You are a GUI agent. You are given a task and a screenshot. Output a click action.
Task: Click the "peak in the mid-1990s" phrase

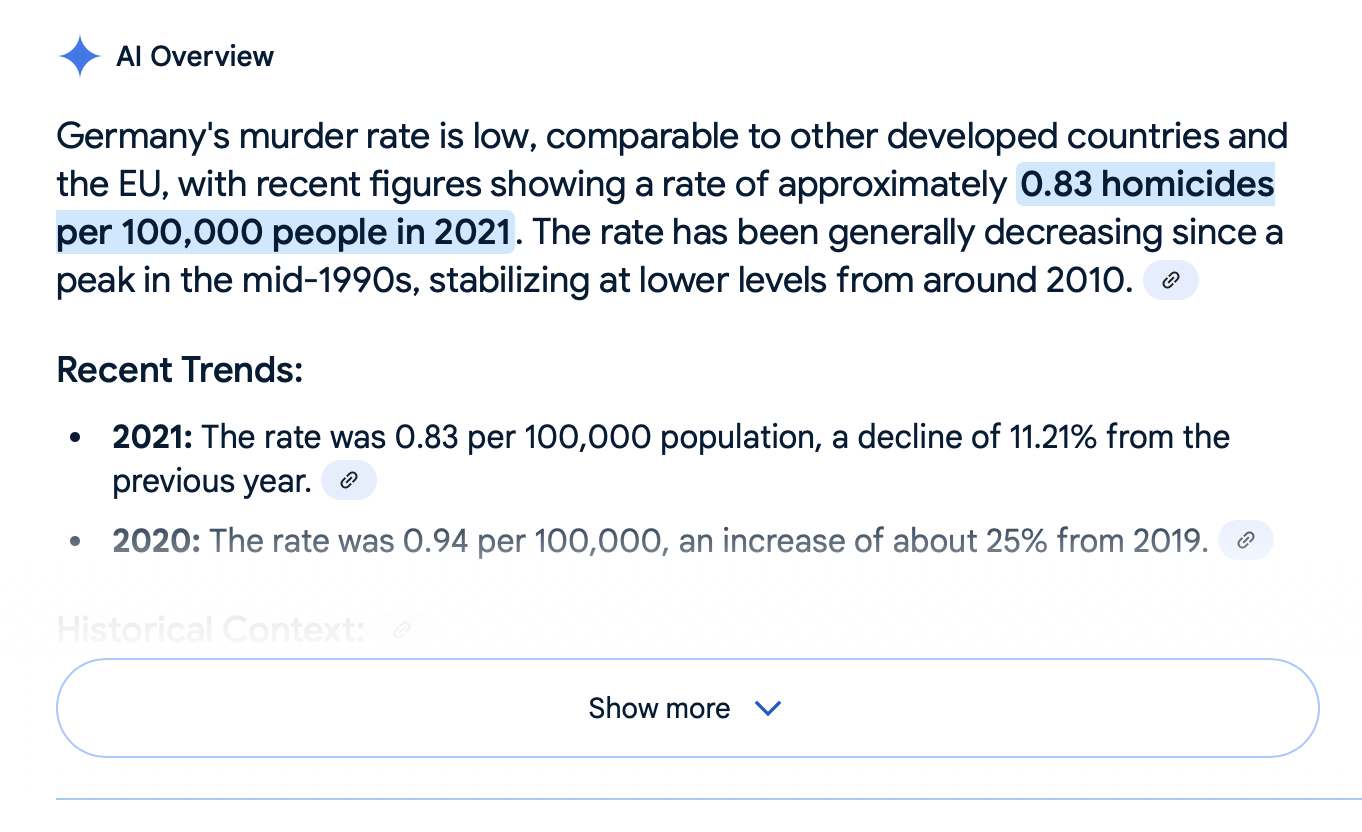pos(234,281)
